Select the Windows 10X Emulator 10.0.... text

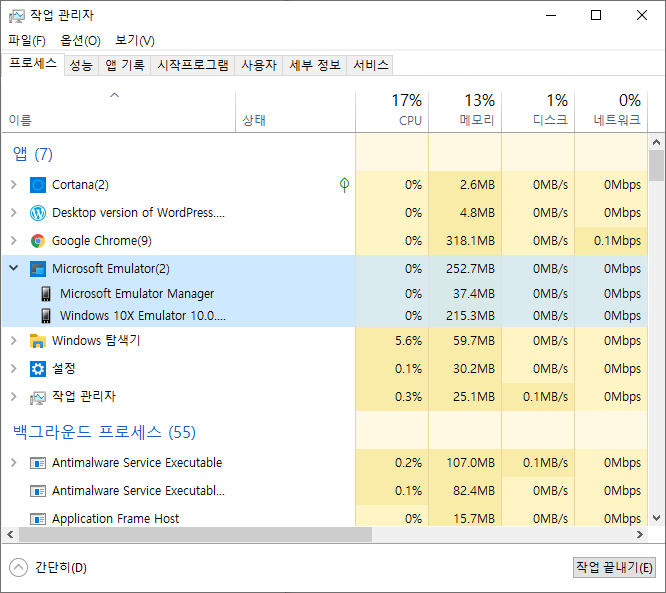pos(143,316)
